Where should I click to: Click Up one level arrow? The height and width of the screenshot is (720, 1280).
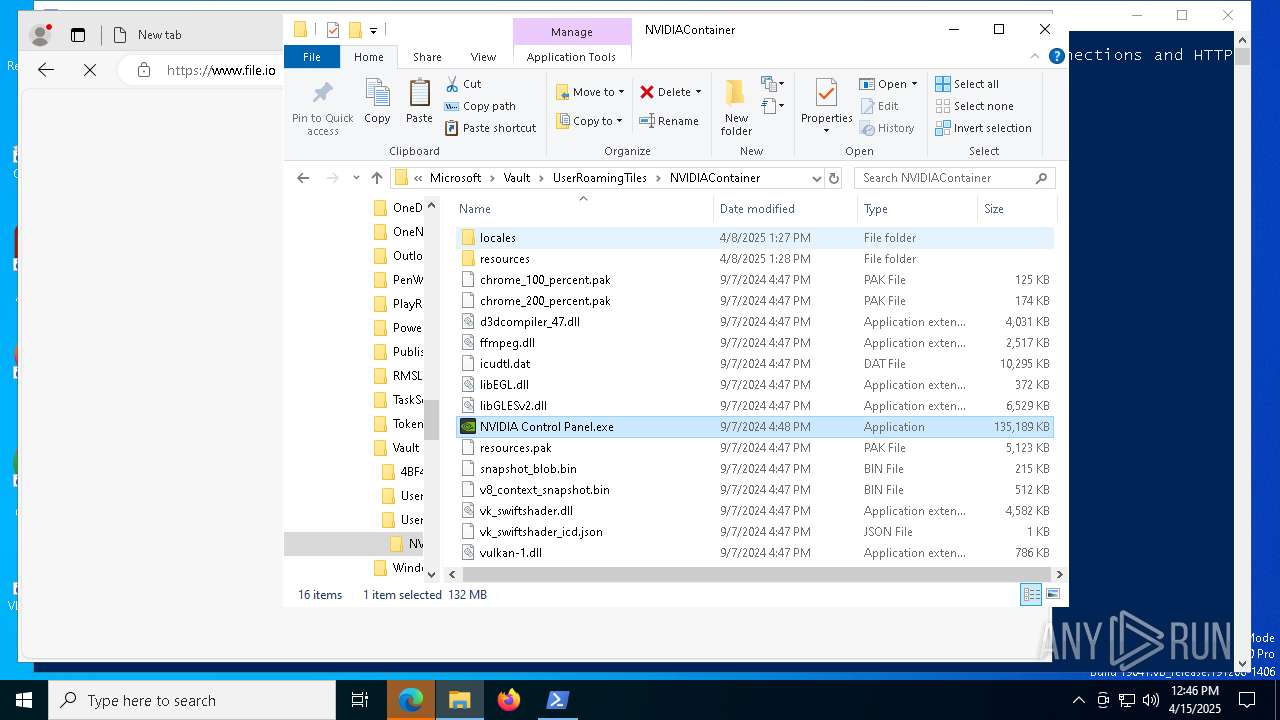pyautogui.click(x=377, y=178)
